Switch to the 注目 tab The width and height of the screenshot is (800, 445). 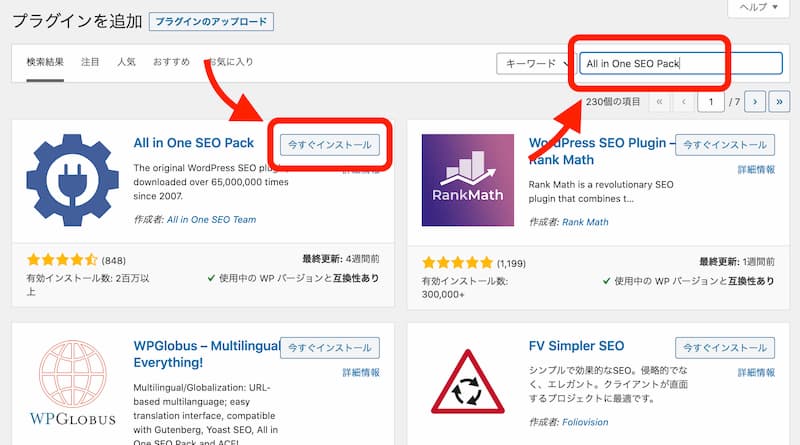[90, 62]
